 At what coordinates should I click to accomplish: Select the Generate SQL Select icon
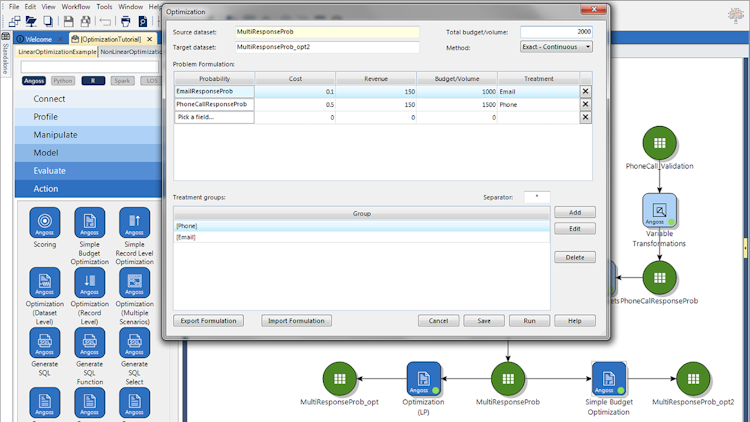click(134, 343)
